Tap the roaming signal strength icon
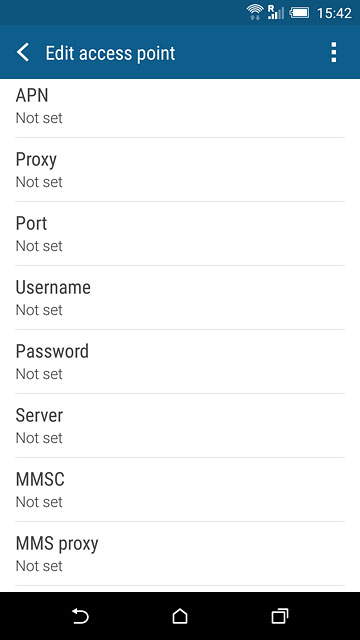 [276, 12]
